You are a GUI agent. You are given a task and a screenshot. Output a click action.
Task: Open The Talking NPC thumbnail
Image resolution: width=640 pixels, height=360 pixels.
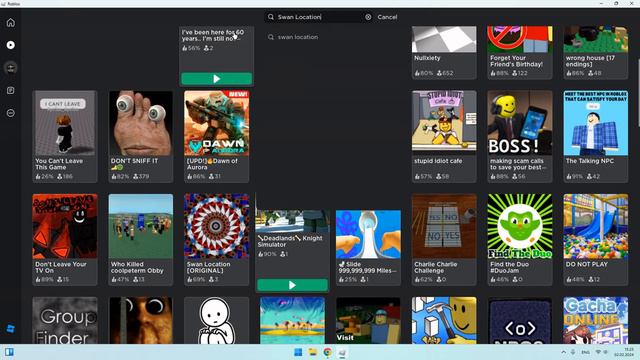point(596,123)
